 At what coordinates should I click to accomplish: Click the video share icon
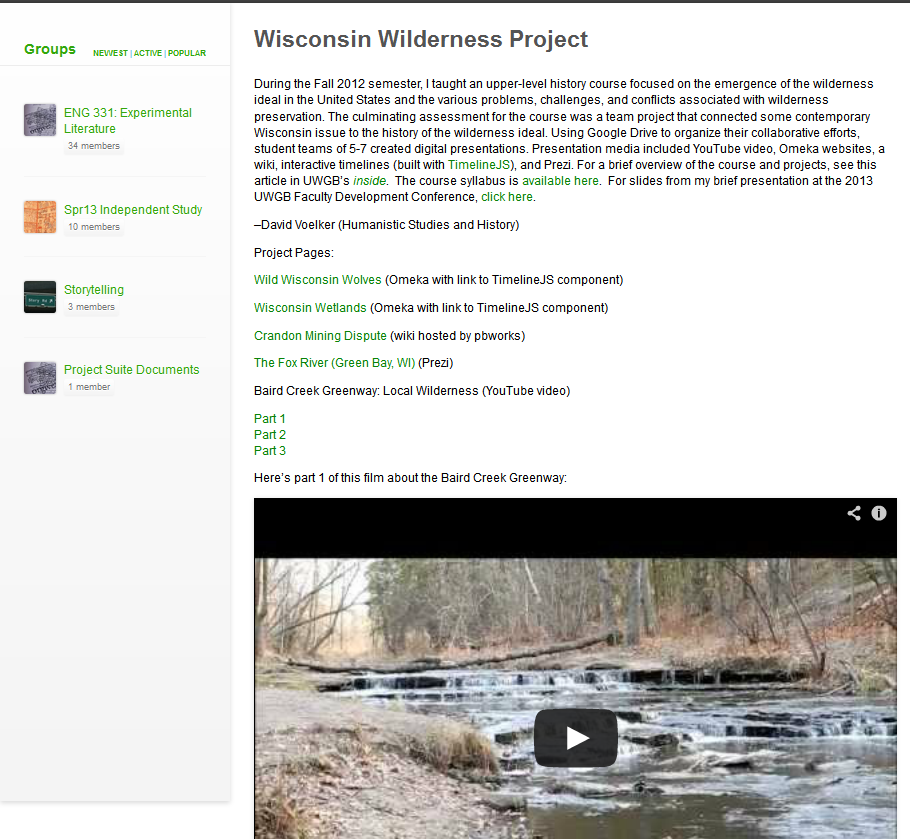[854, 513]
